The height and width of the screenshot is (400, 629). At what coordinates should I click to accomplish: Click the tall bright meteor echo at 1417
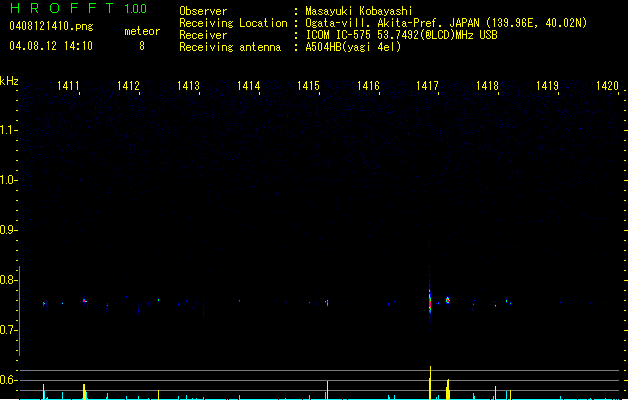coord(430,301)
